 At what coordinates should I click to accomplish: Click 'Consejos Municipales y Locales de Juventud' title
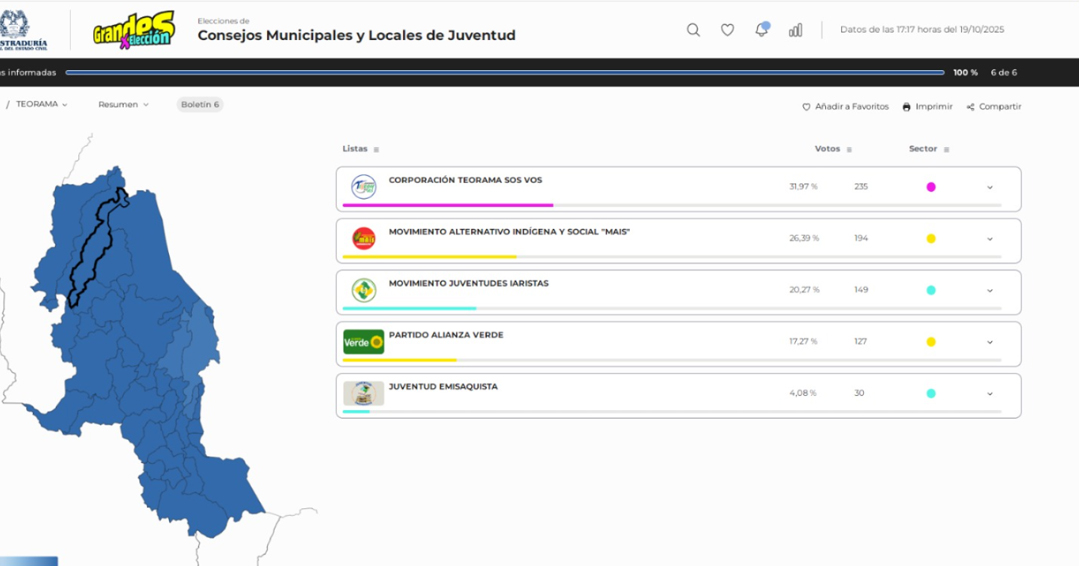point(357,36)
